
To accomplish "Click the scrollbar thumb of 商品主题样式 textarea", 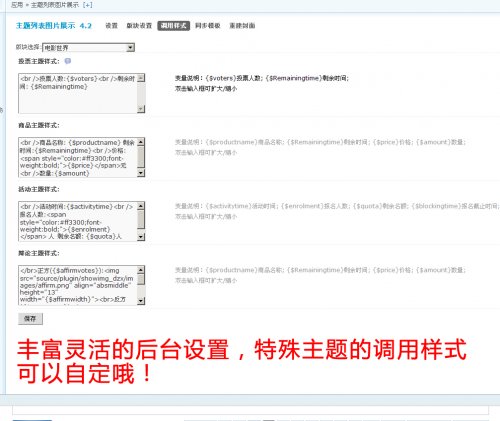I will [x=141, y=157].
